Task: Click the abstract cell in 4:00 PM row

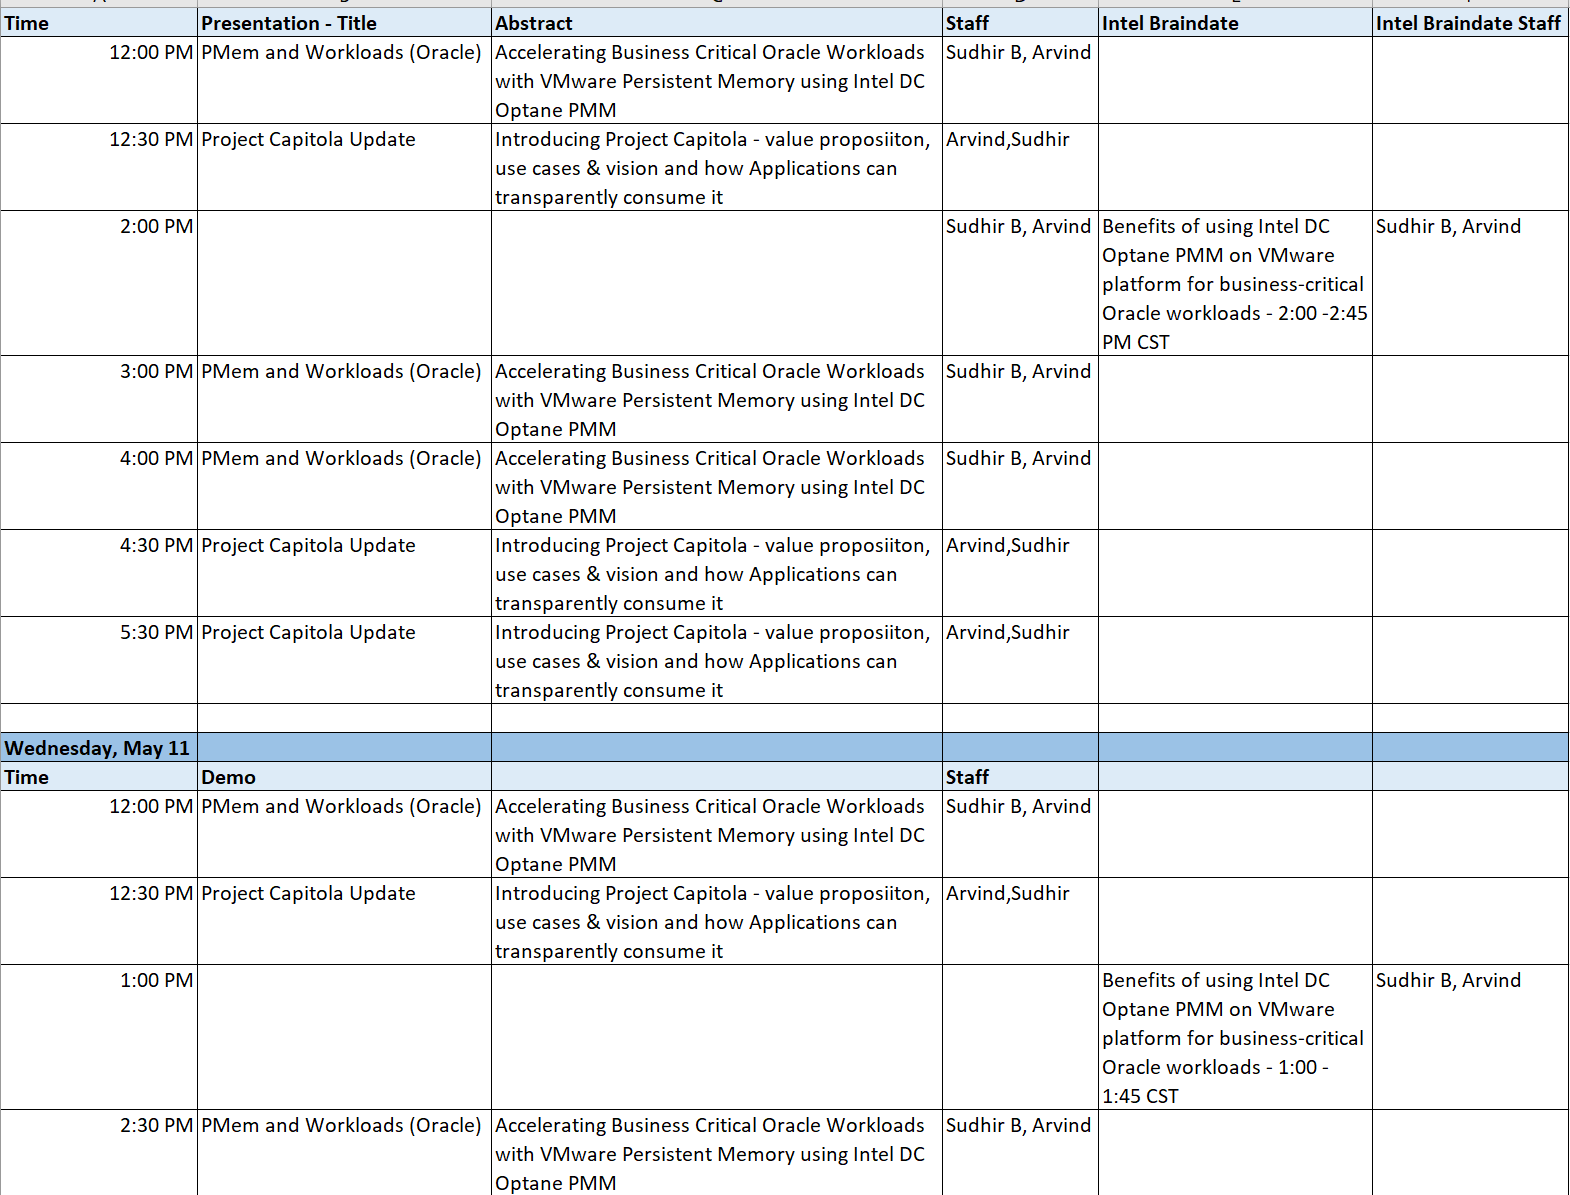Action: click(716, 486)
